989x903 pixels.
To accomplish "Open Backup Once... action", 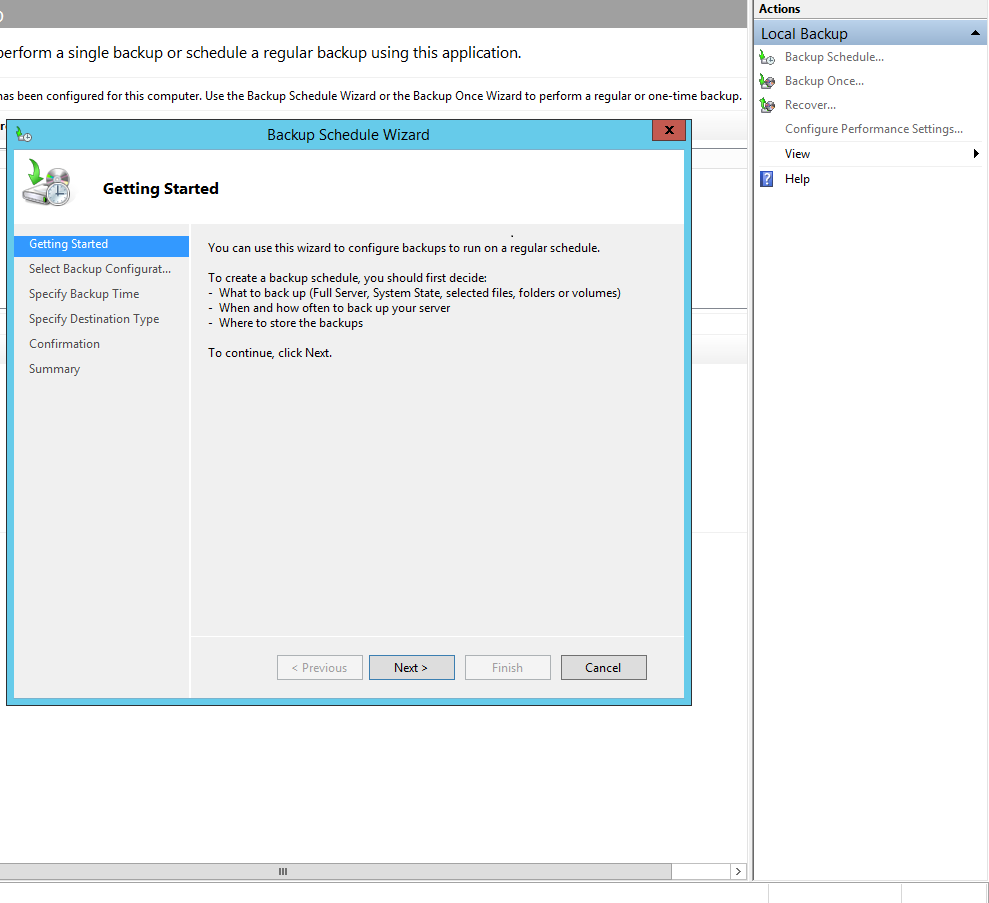I will tap(824, 81).
